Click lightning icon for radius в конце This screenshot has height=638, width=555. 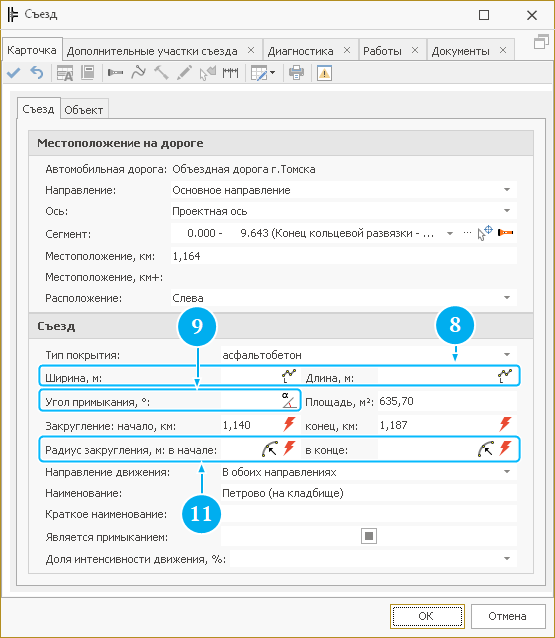[505, 448]
